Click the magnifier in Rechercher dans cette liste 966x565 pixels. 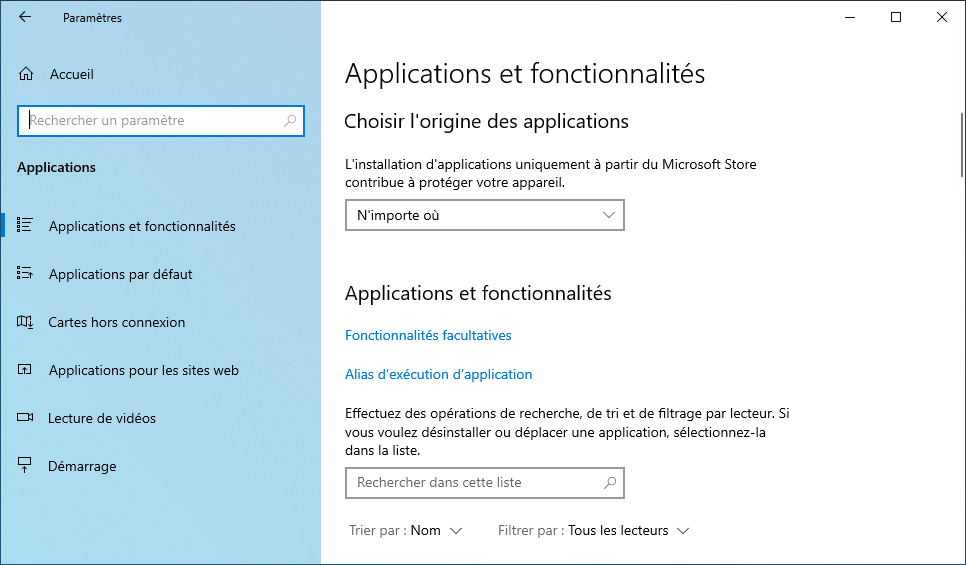point(610,482)
